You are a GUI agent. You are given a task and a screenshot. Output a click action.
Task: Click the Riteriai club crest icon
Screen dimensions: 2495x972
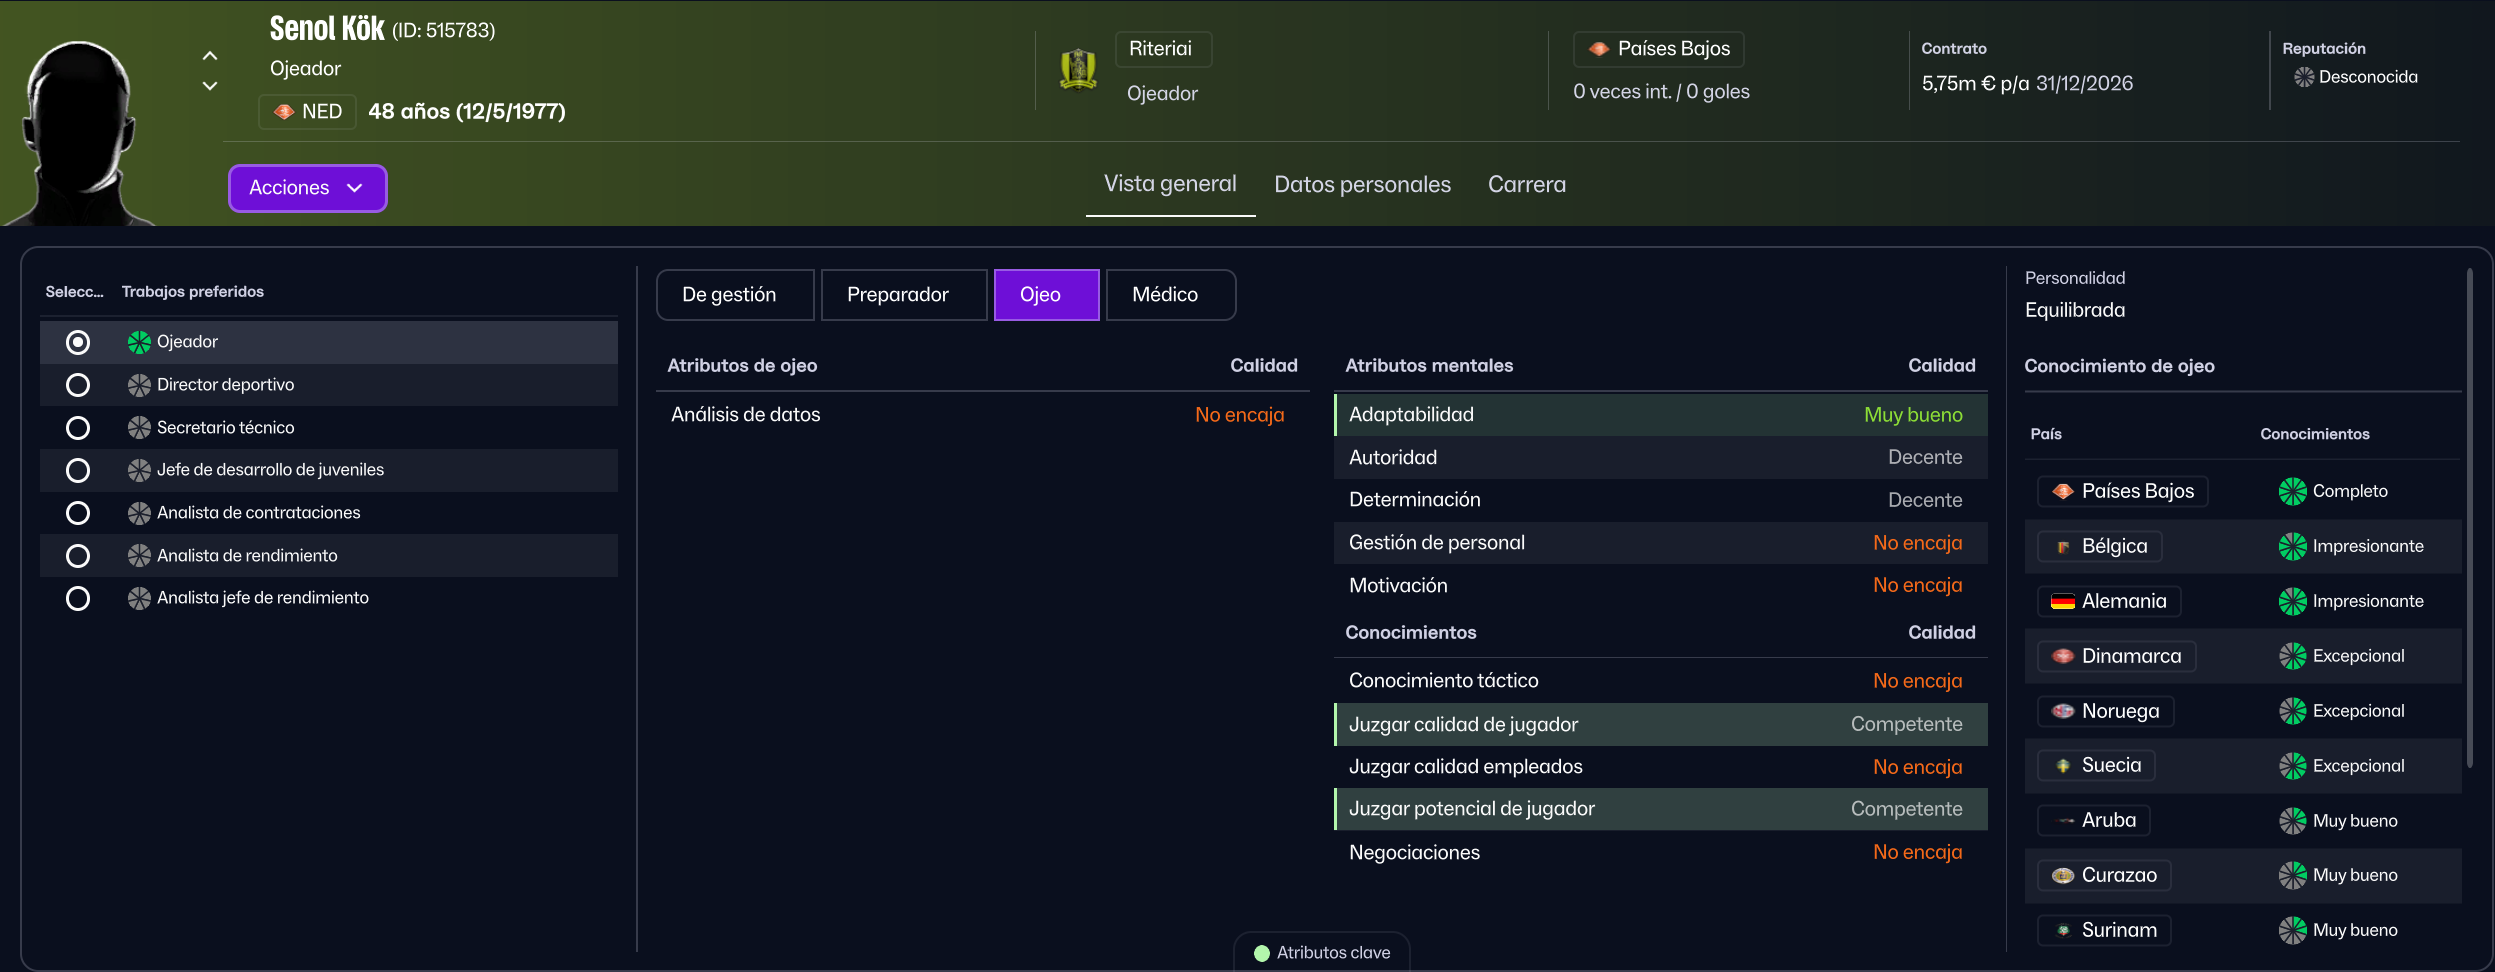pos(1078,70)
